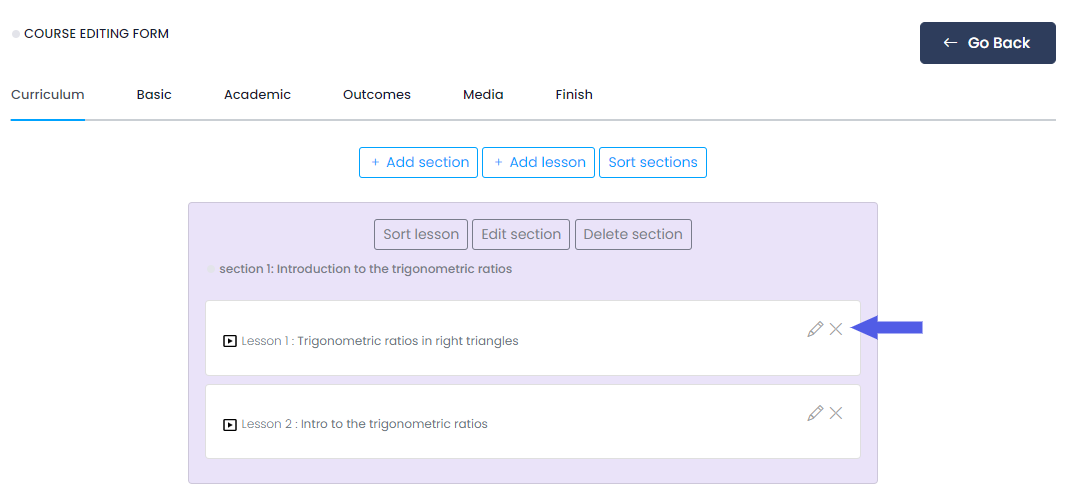Click Sort lesson in section 1

coord(421,235)
